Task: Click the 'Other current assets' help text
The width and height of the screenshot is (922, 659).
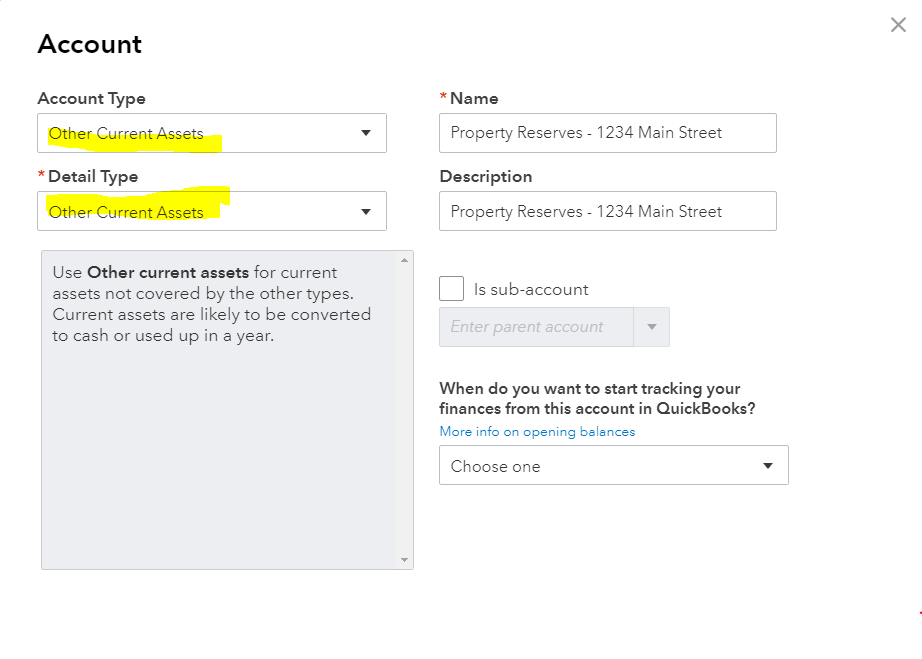Action: point(212,303)
